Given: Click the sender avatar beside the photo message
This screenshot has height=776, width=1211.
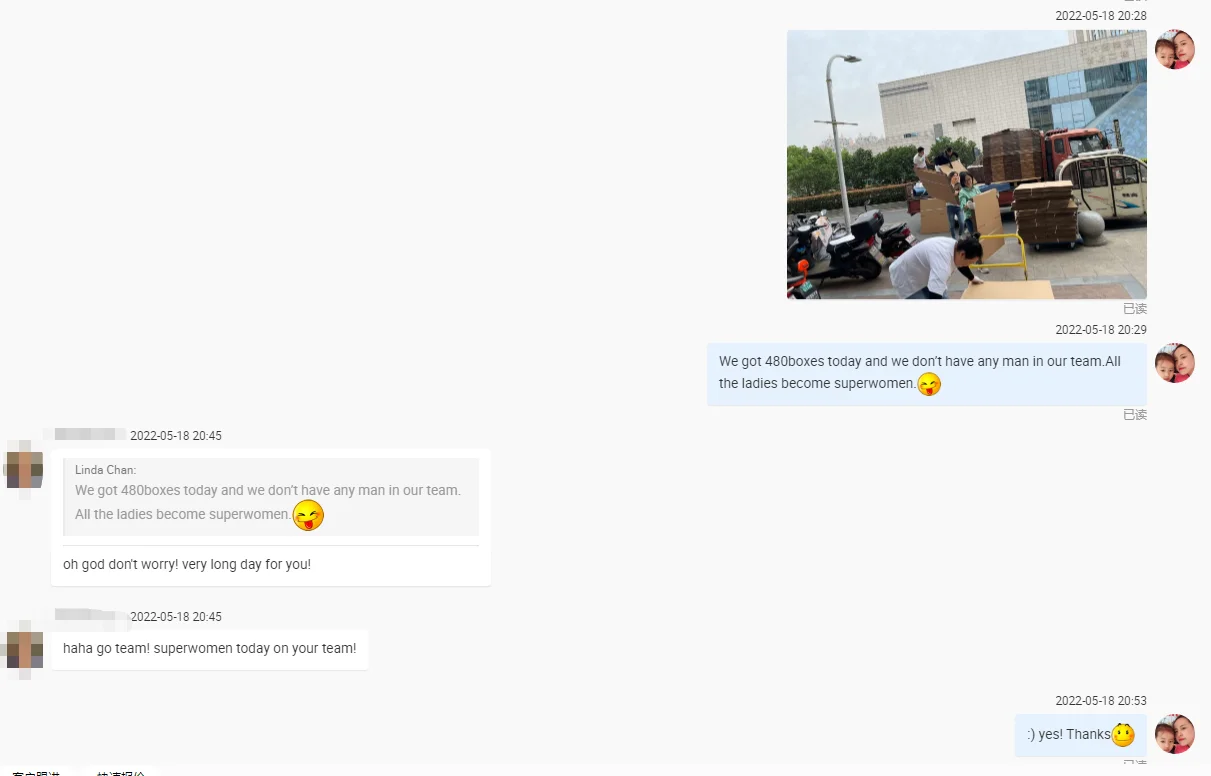Looking at the screenshot, I should click(1175, 49).
